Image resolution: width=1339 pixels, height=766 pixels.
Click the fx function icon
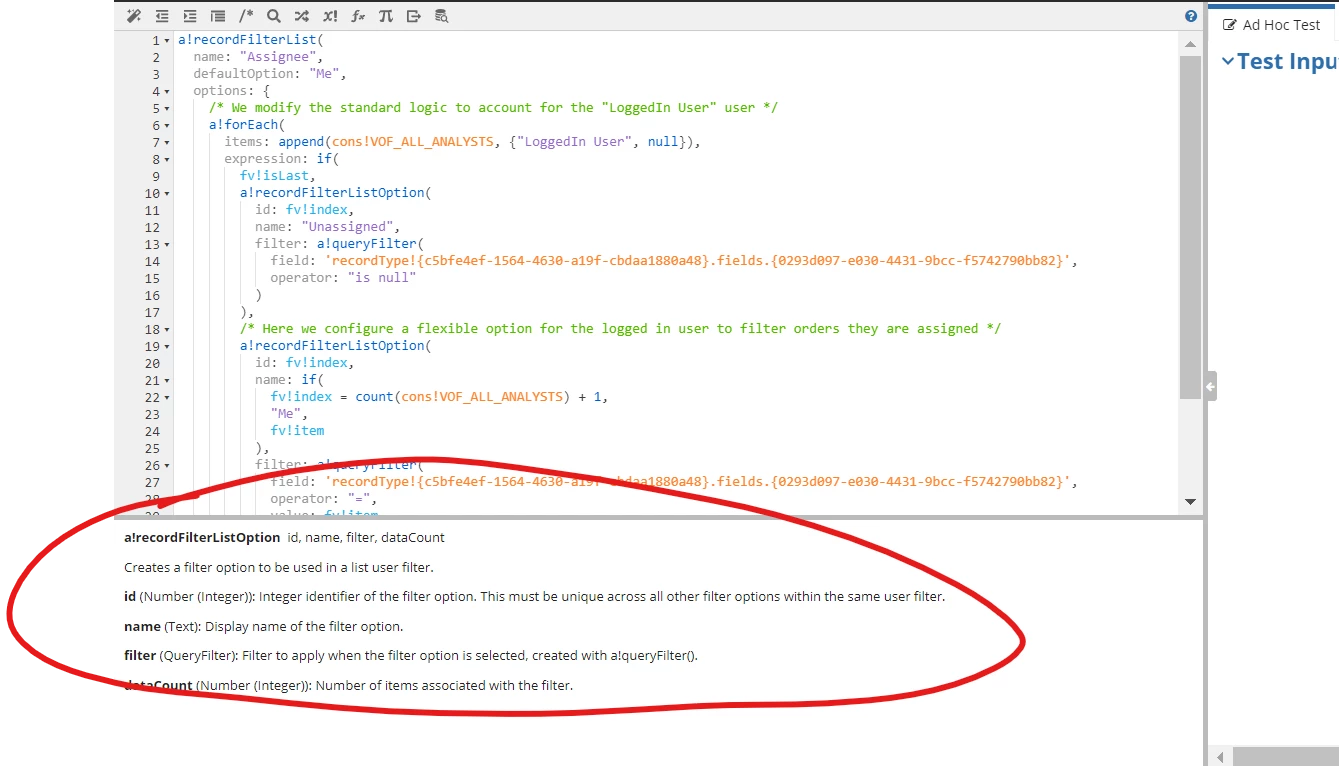(358, 16)
